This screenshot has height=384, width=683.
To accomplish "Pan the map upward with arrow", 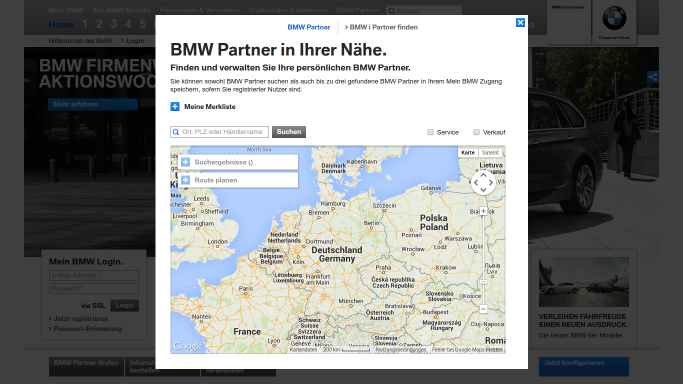I will tap(483, 175).
